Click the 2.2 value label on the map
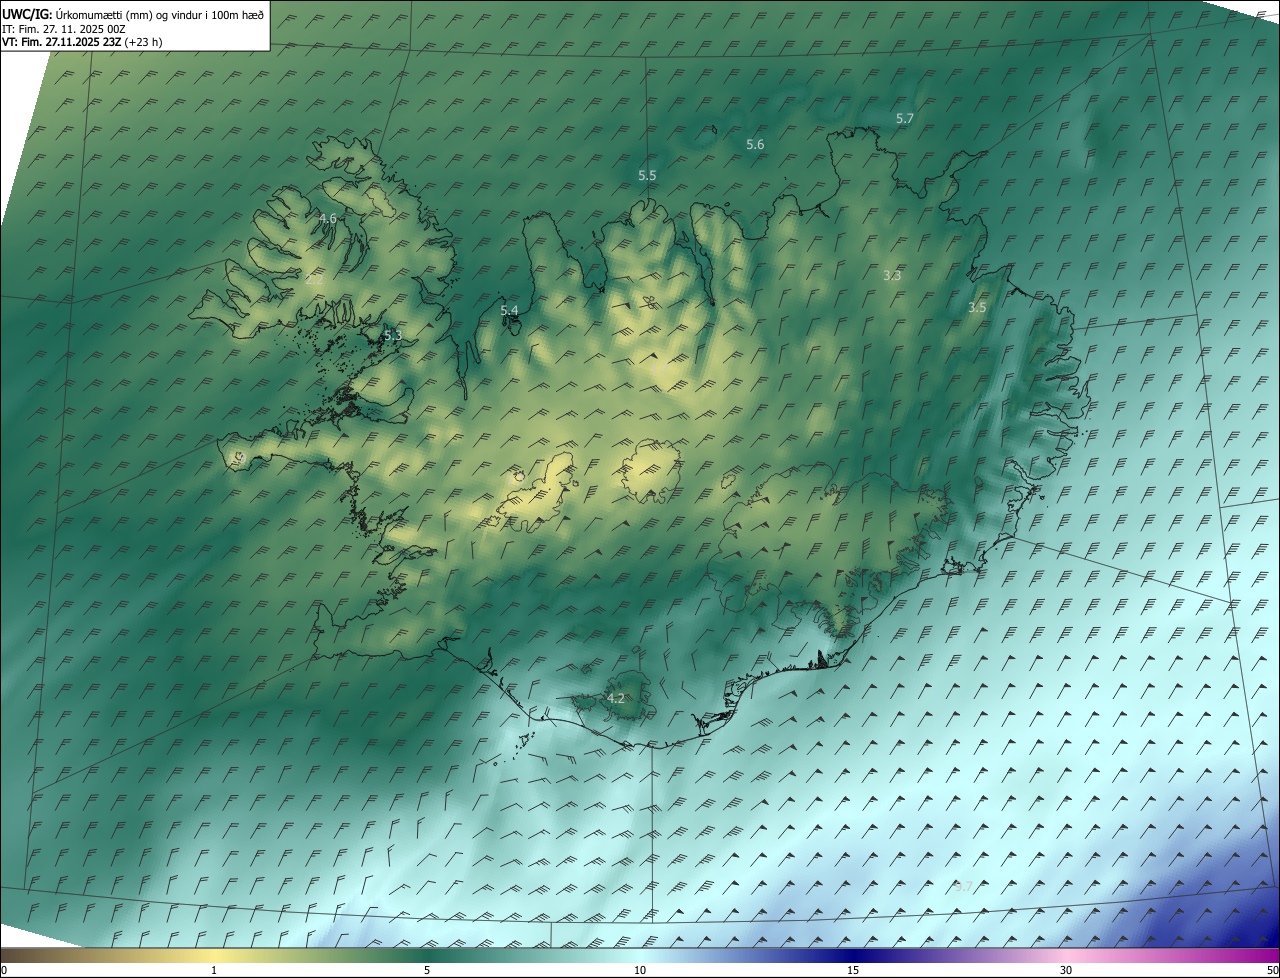The height and width of the screenshot is (978, 1280). (x=314, y=279)
